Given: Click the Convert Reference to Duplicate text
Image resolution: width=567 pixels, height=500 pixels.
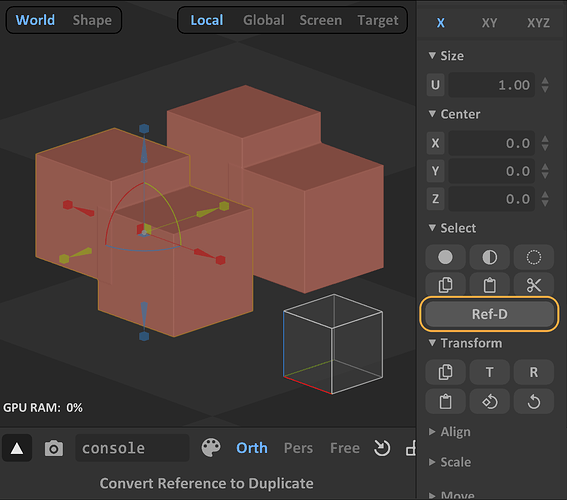Looking at the screenshot, I should 206,483.
